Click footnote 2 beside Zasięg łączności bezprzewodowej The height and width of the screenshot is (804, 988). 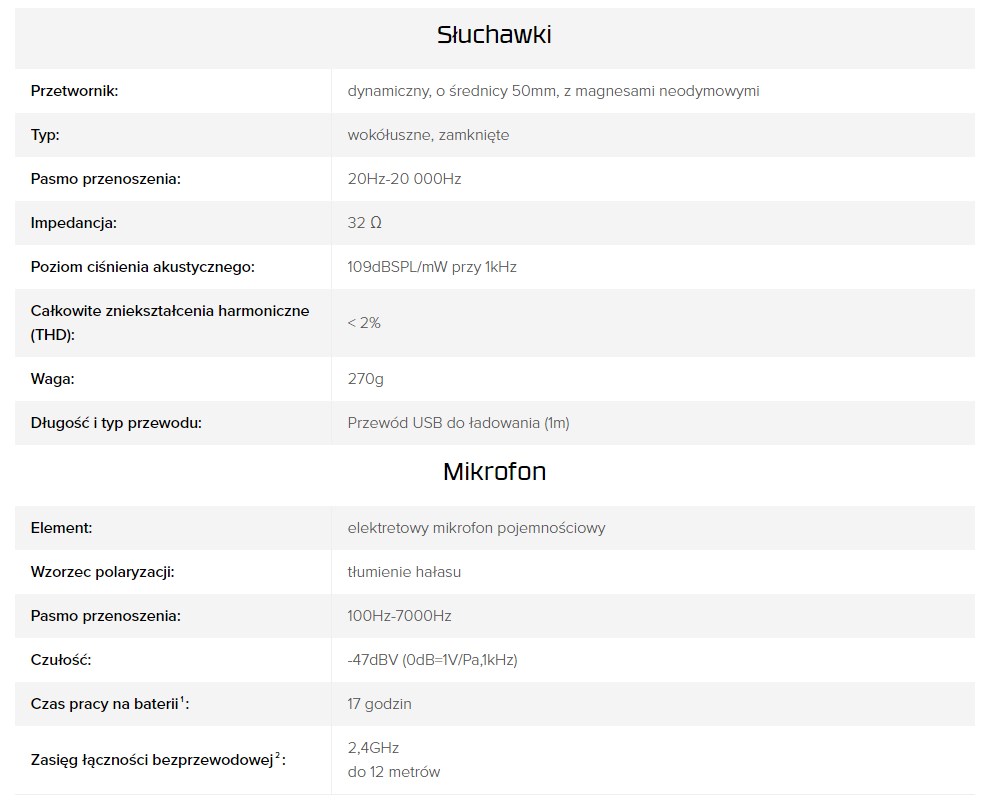[278, 755]
